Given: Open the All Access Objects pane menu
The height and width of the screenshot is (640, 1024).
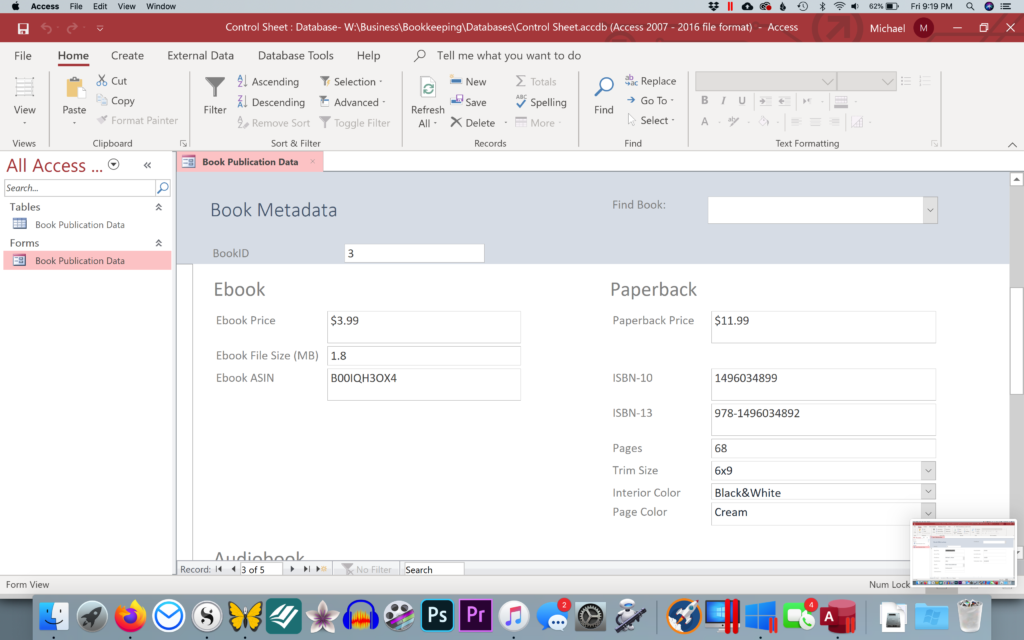Looking at the screenshot, I should [114, 165].
